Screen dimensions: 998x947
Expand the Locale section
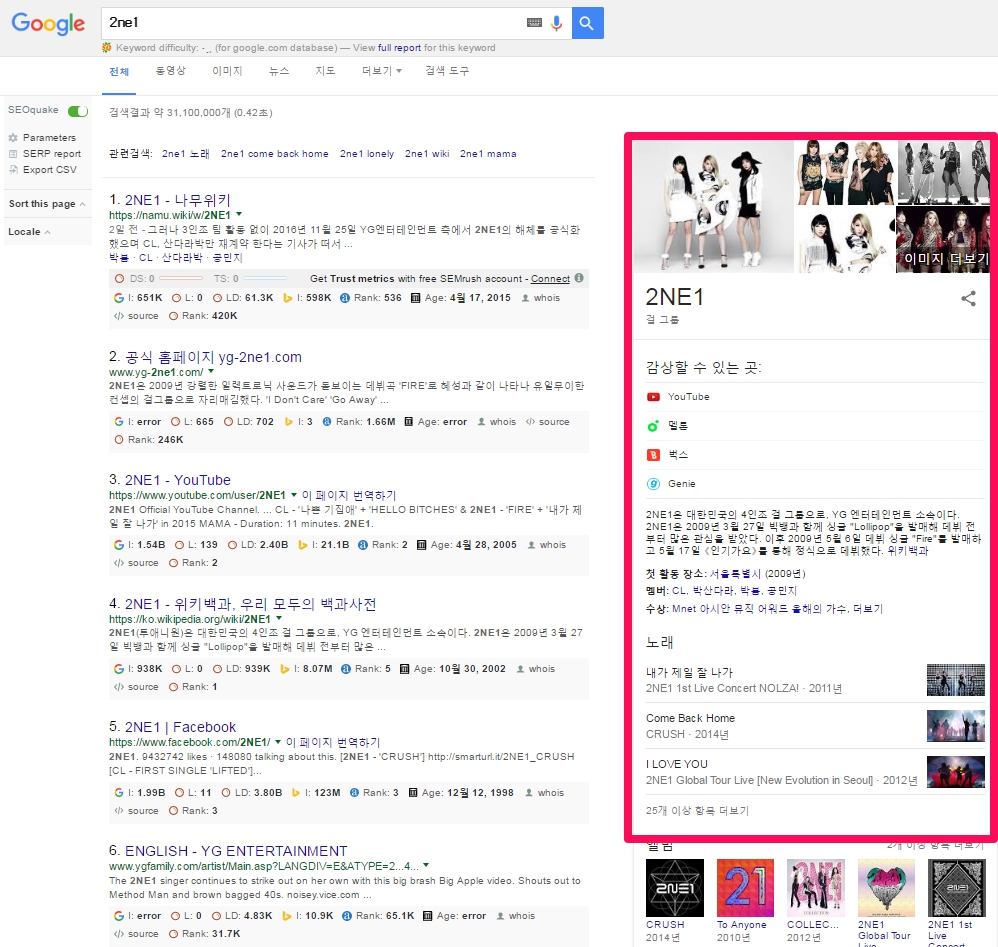pos(29,232)
